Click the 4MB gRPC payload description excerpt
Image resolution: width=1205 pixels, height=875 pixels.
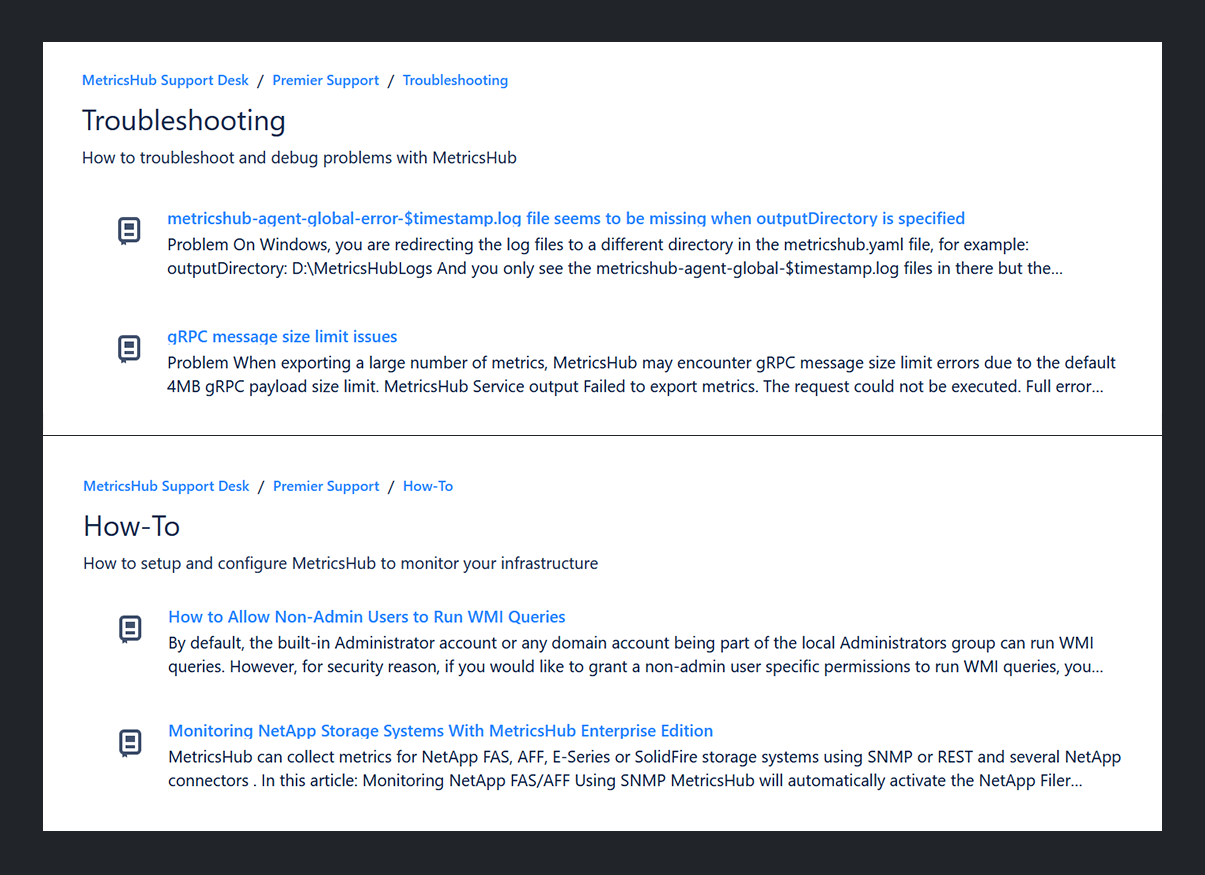click(x=640, y=374)
